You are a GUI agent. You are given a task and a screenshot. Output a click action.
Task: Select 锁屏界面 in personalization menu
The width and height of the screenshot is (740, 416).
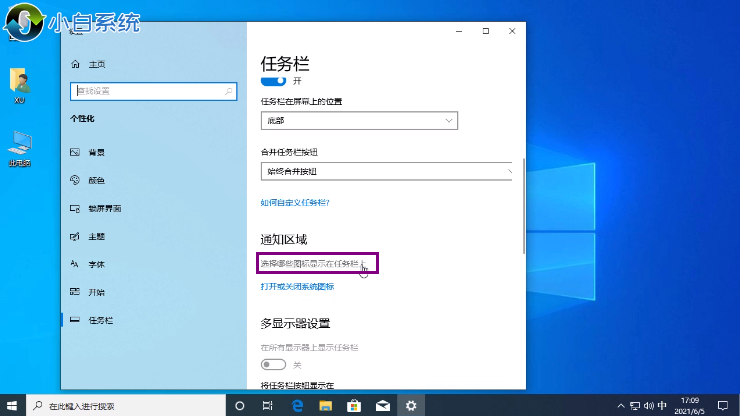105,208
